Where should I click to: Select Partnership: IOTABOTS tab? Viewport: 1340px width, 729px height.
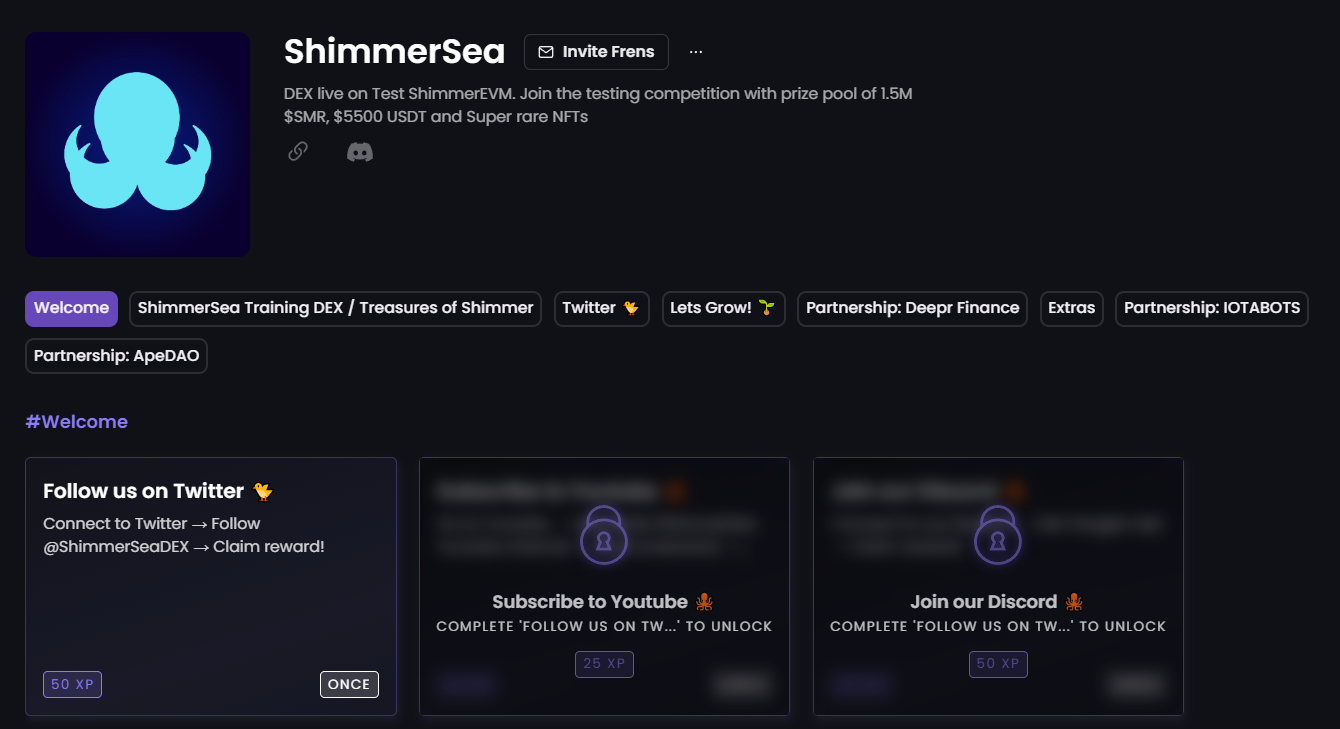[x=1212, y=309]
